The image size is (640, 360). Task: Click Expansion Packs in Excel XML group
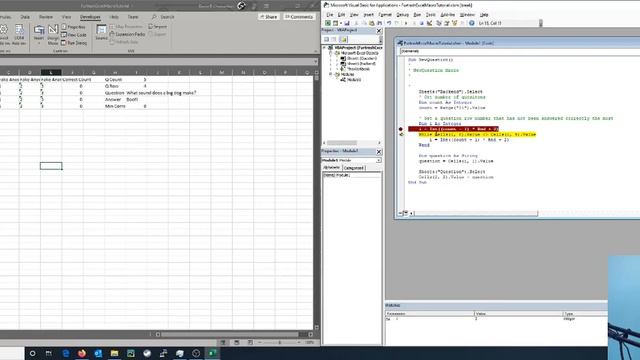[x=127, y=34]
